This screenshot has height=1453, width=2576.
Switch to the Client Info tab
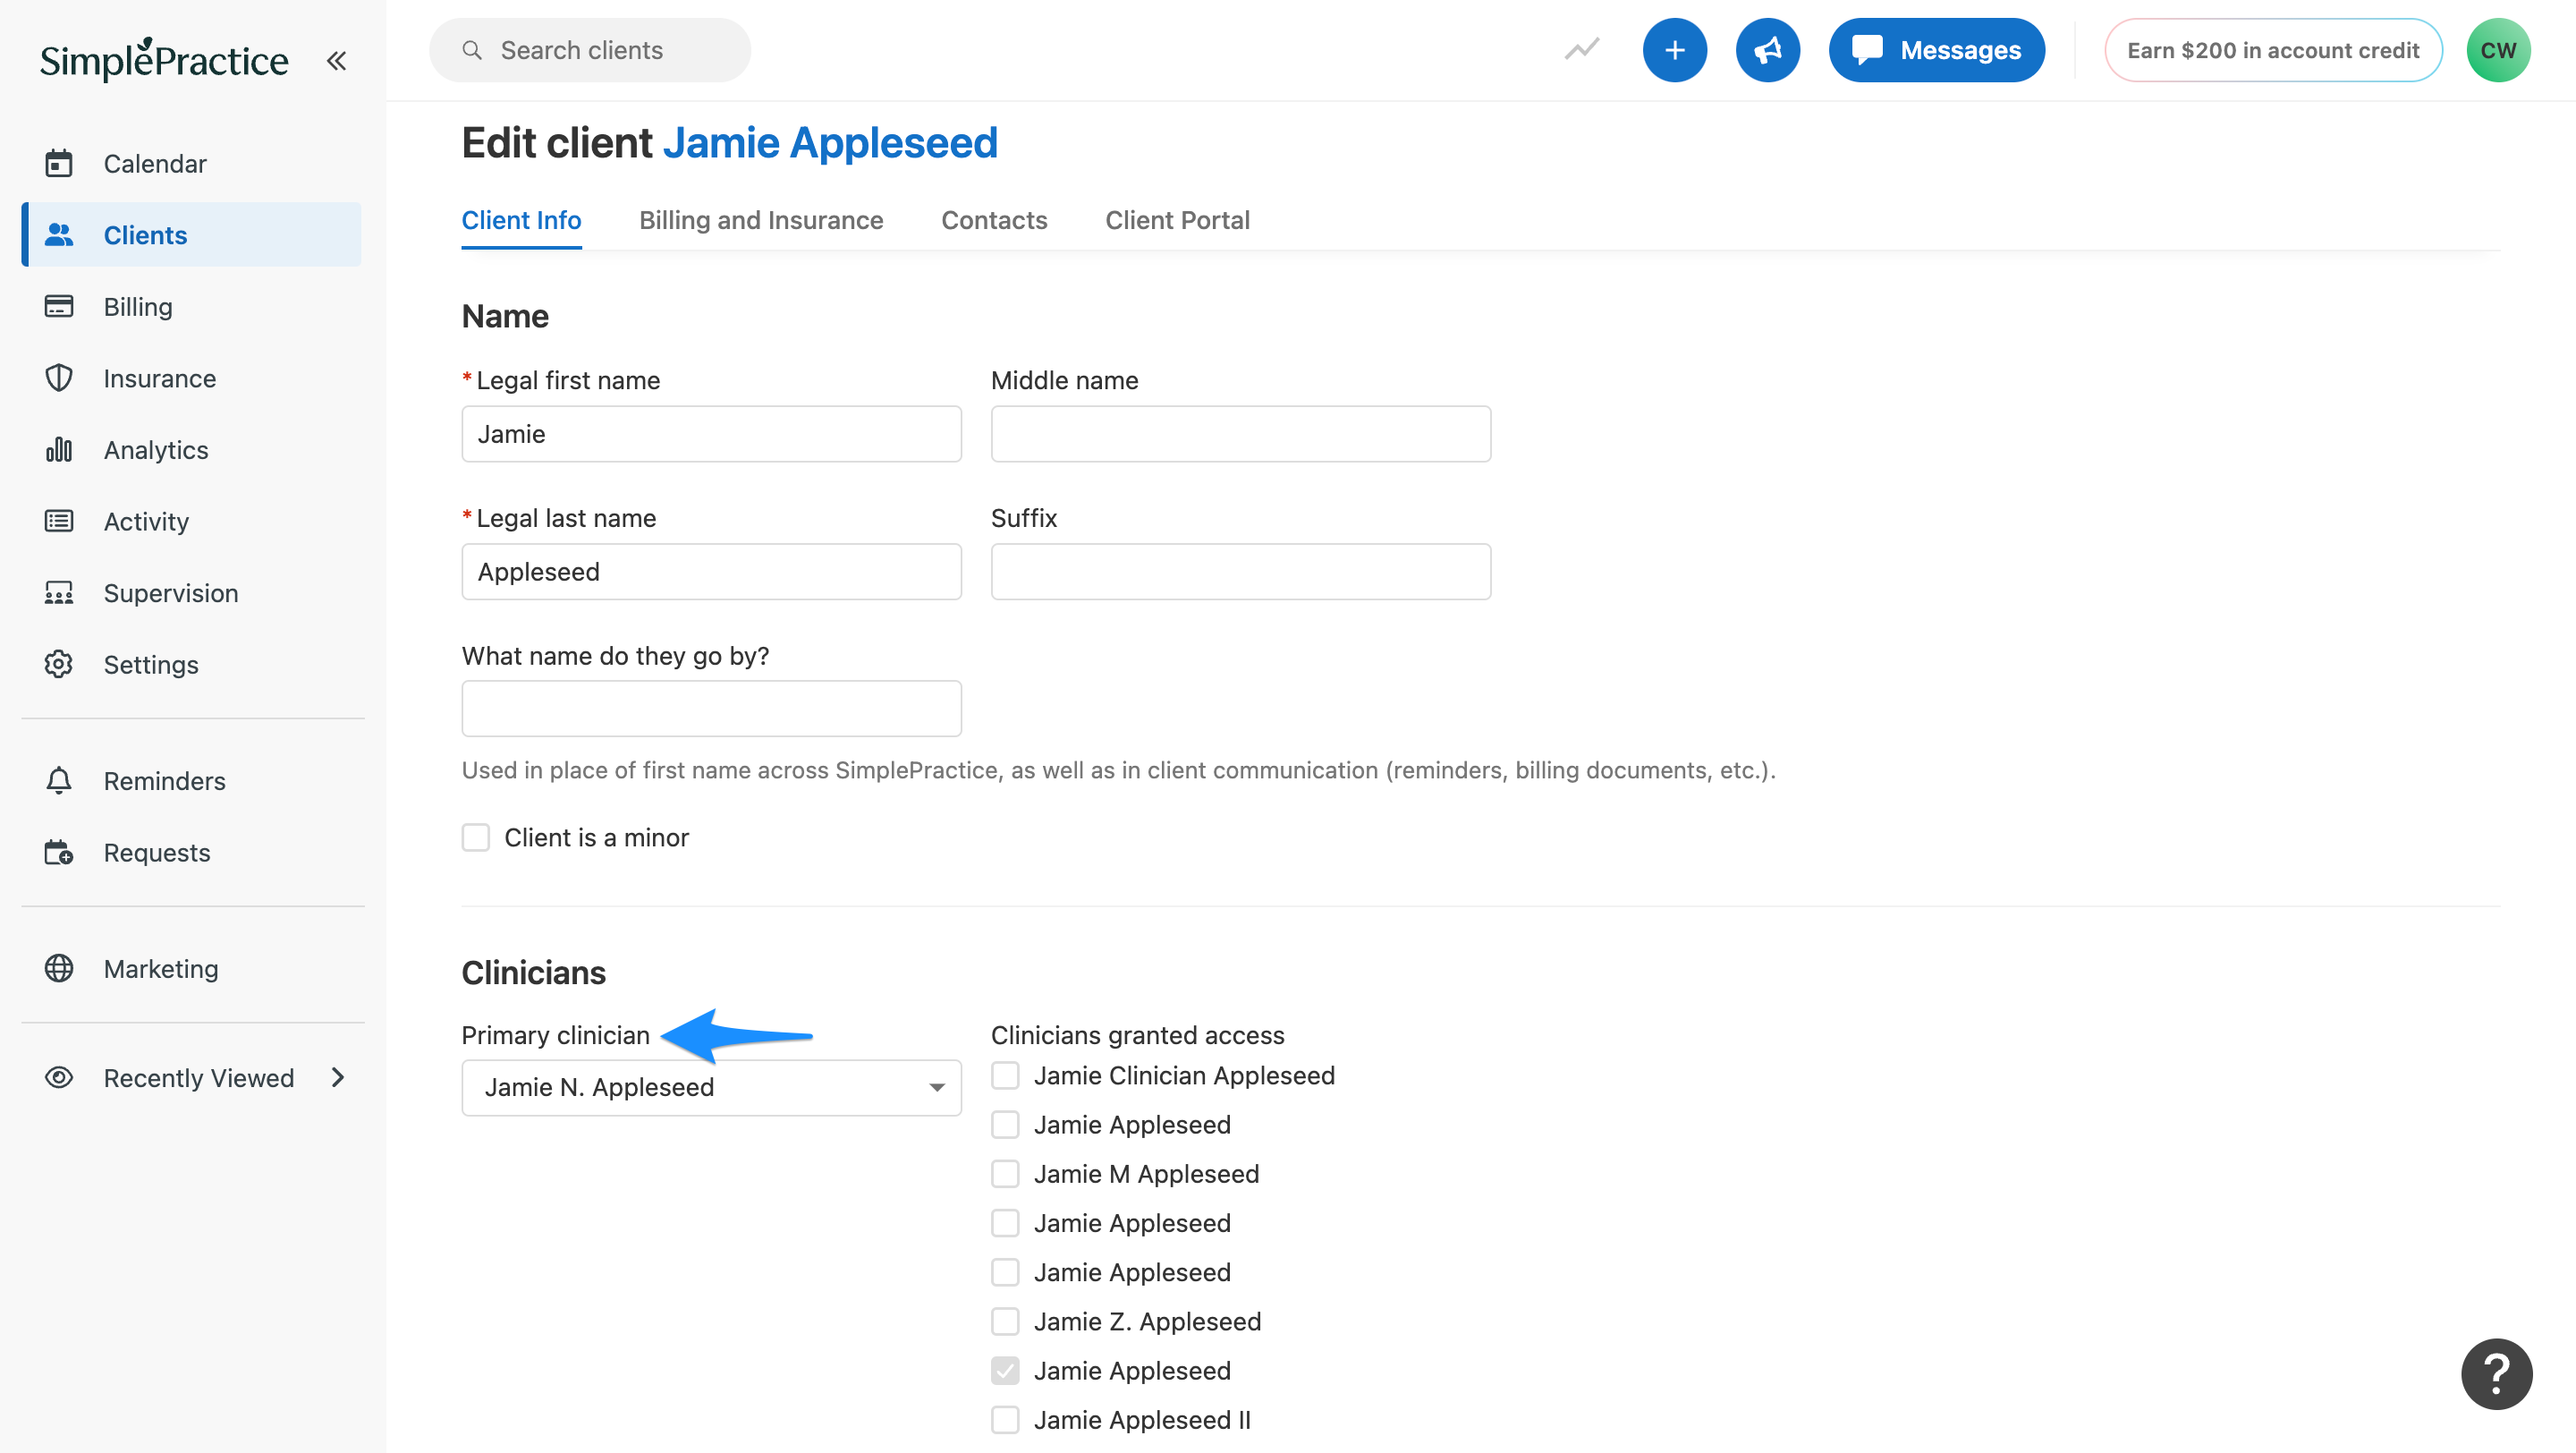point(521,220)
